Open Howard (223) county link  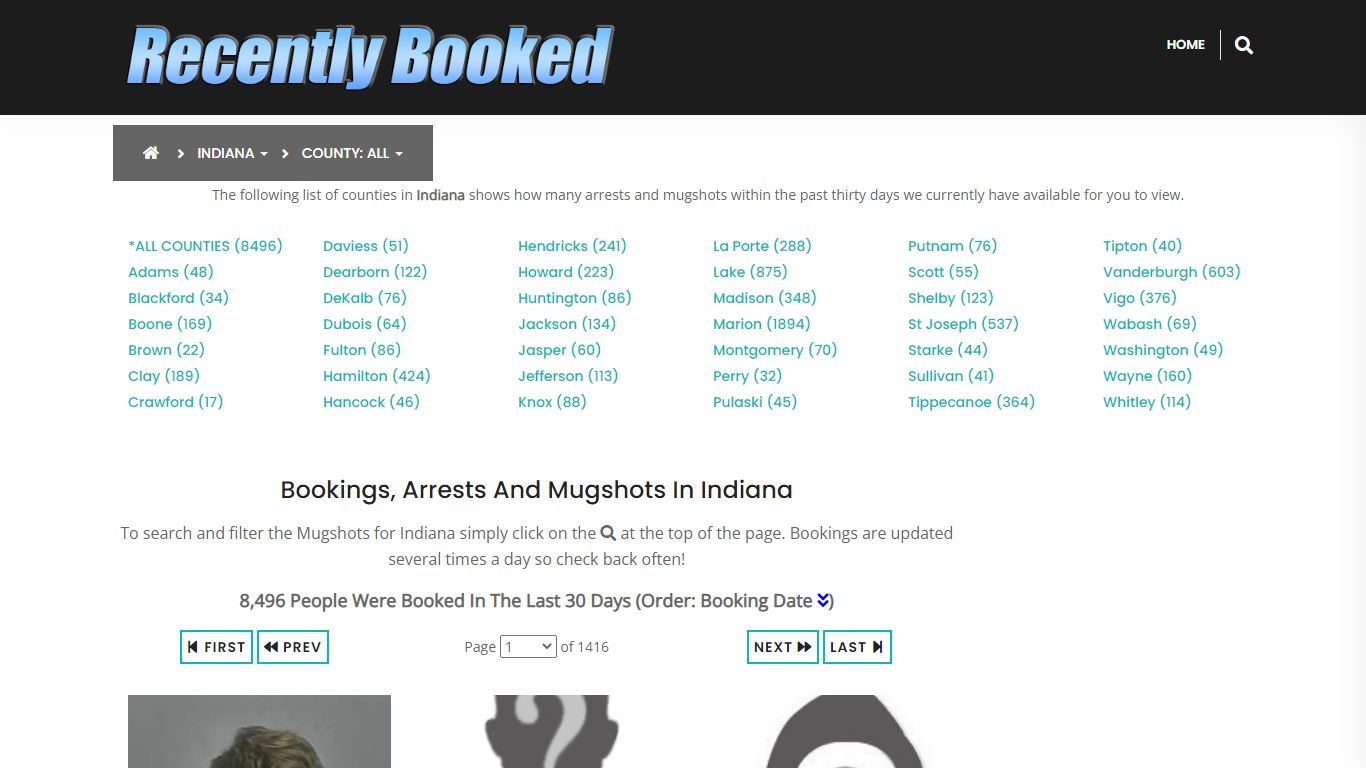(566, 272)
